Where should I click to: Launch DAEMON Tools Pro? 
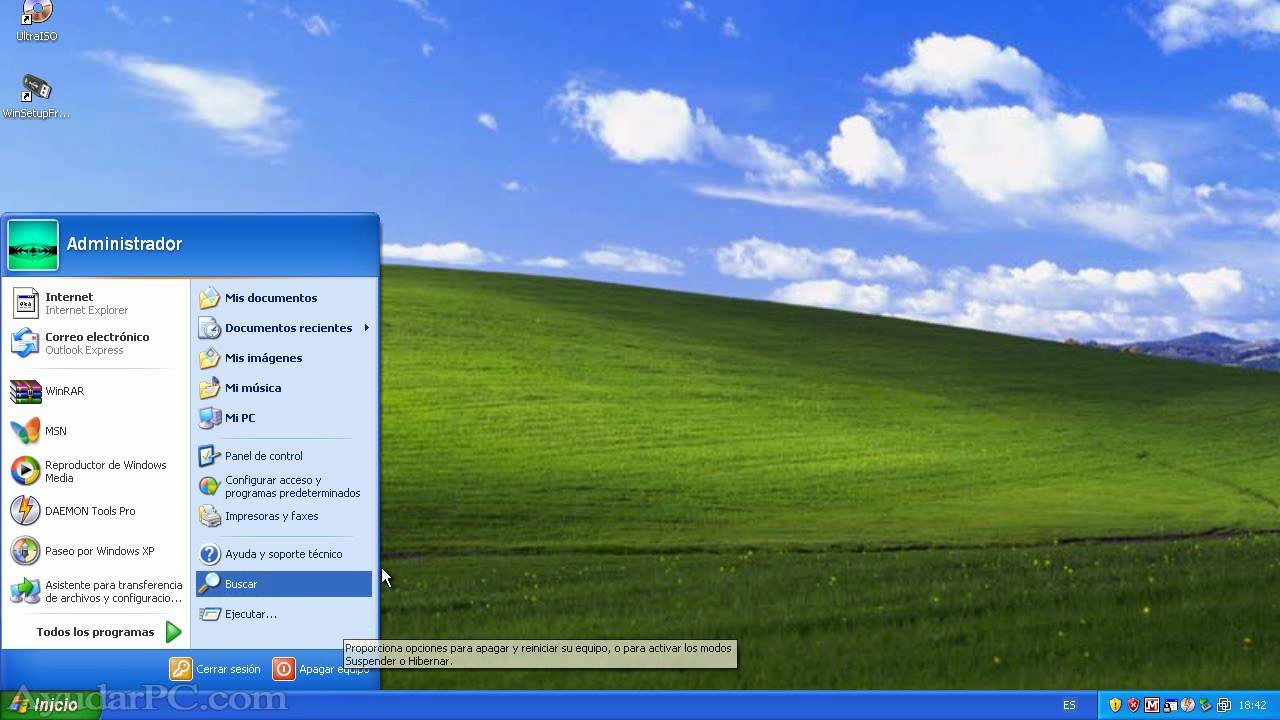click(96, 511)
